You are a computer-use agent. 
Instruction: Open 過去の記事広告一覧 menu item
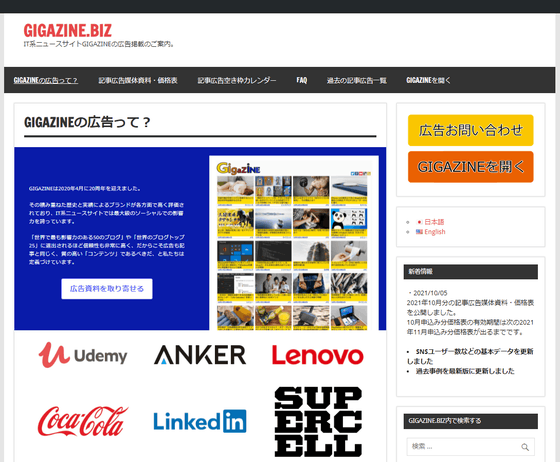pos(357,80)
